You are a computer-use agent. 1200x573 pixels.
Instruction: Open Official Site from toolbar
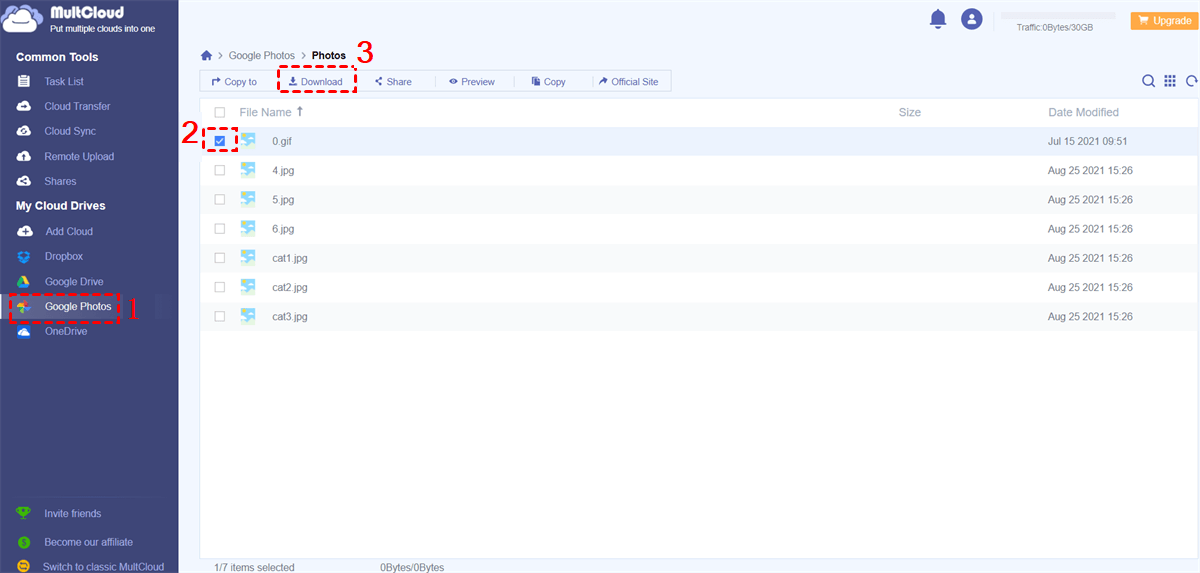[x=628, y=82]
